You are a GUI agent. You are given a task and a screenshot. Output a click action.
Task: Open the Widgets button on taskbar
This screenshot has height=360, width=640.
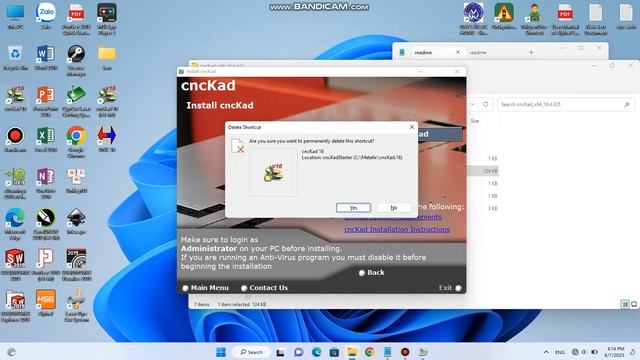(x=11, y=352)
